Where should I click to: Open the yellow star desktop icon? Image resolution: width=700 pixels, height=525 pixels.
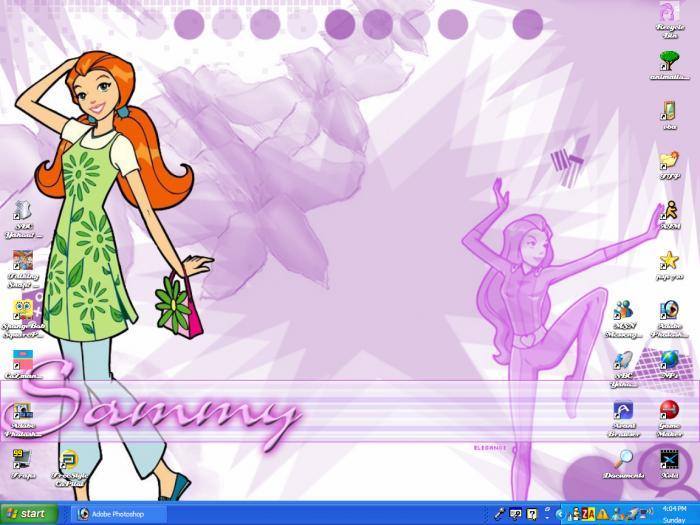669,260
